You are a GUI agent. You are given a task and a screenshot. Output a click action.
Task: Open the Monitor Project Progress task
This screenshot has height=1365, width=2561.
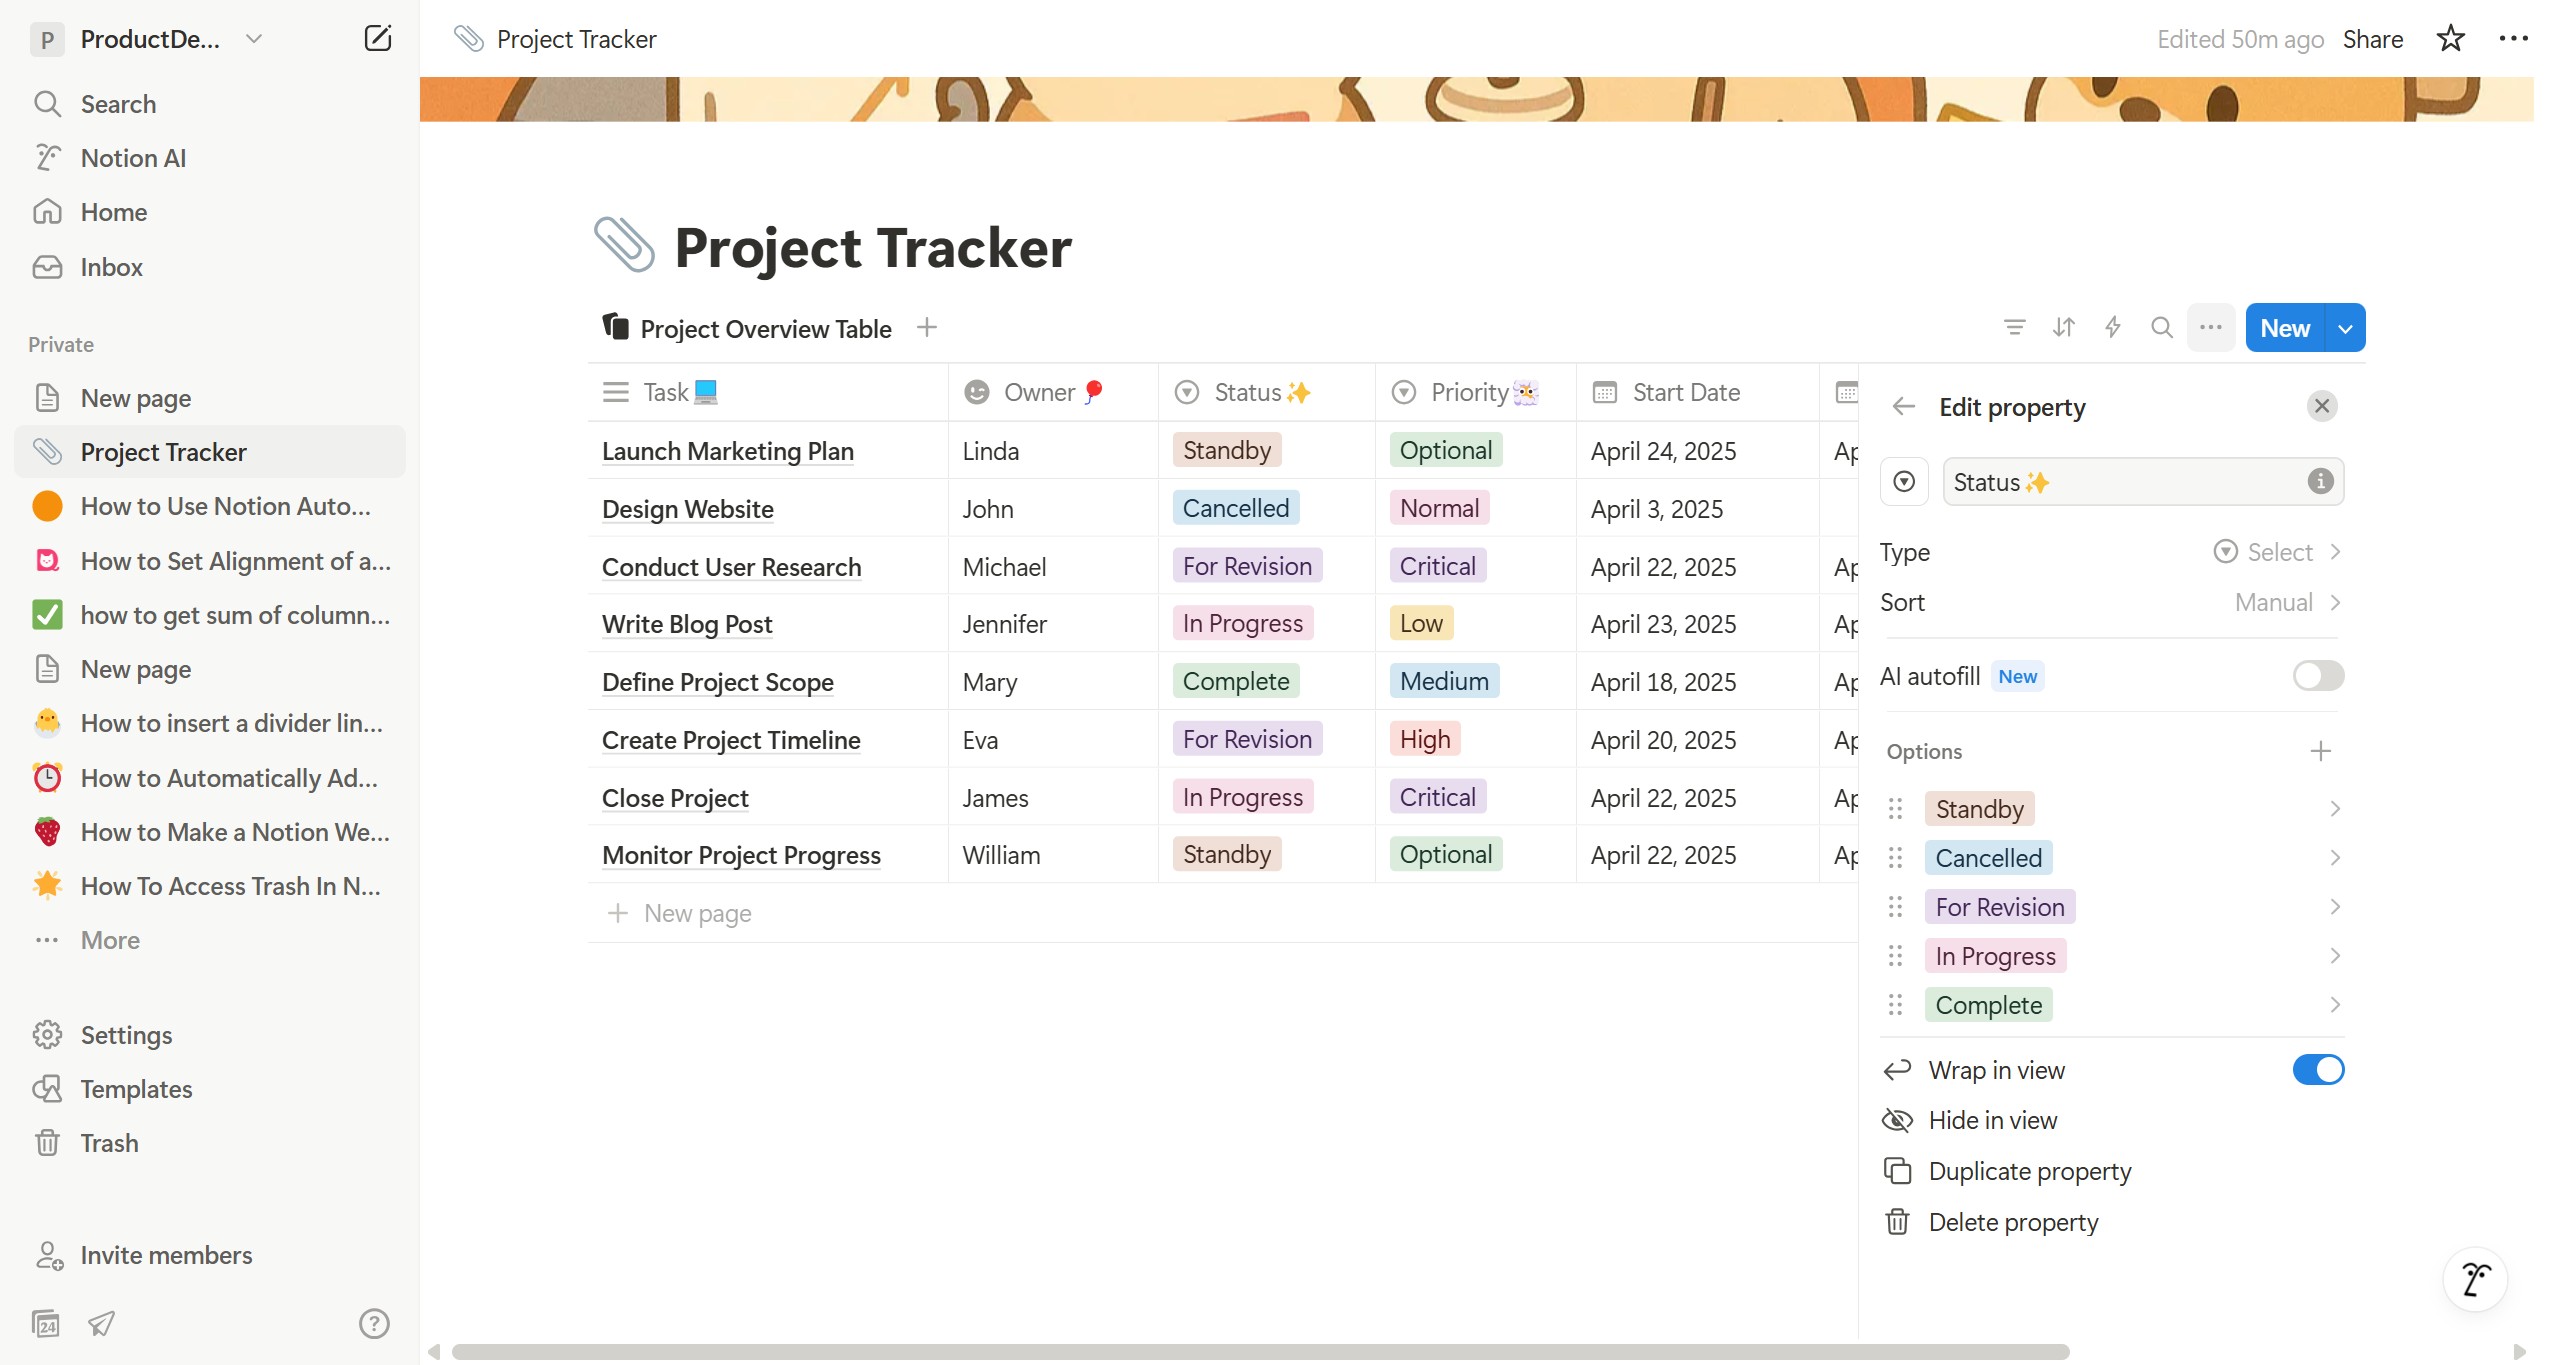pos(741,855)
